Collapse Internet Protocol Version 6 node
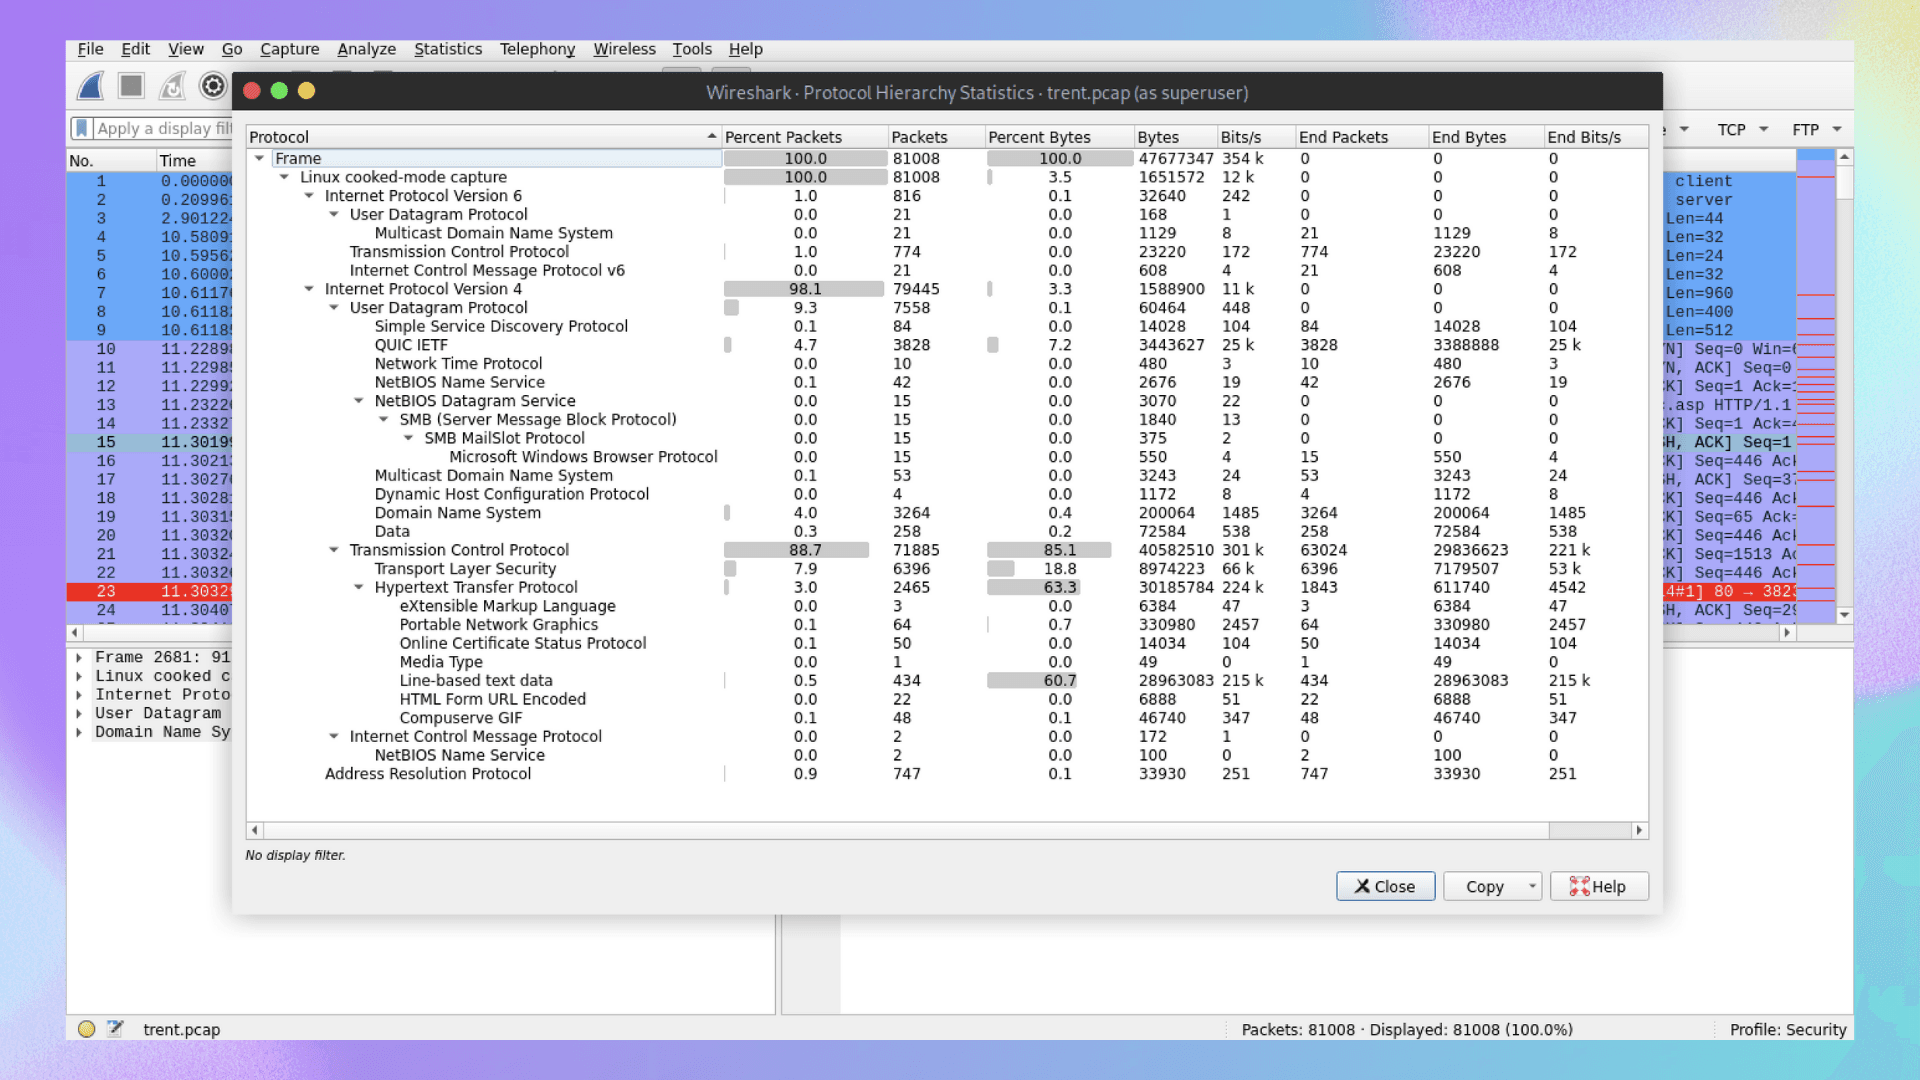Image resolution: width=1920 pixels, height=1080 pixels. click(x=310, y=196)
